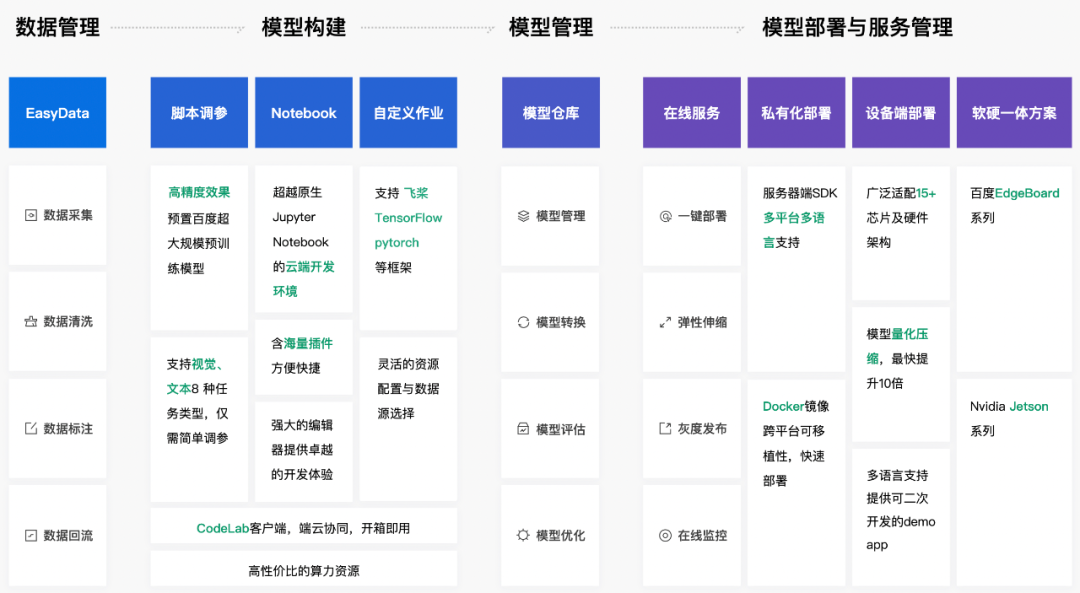The image size is (1080, 593).
Task: Click the 模型评估 label
Action: 561,429
